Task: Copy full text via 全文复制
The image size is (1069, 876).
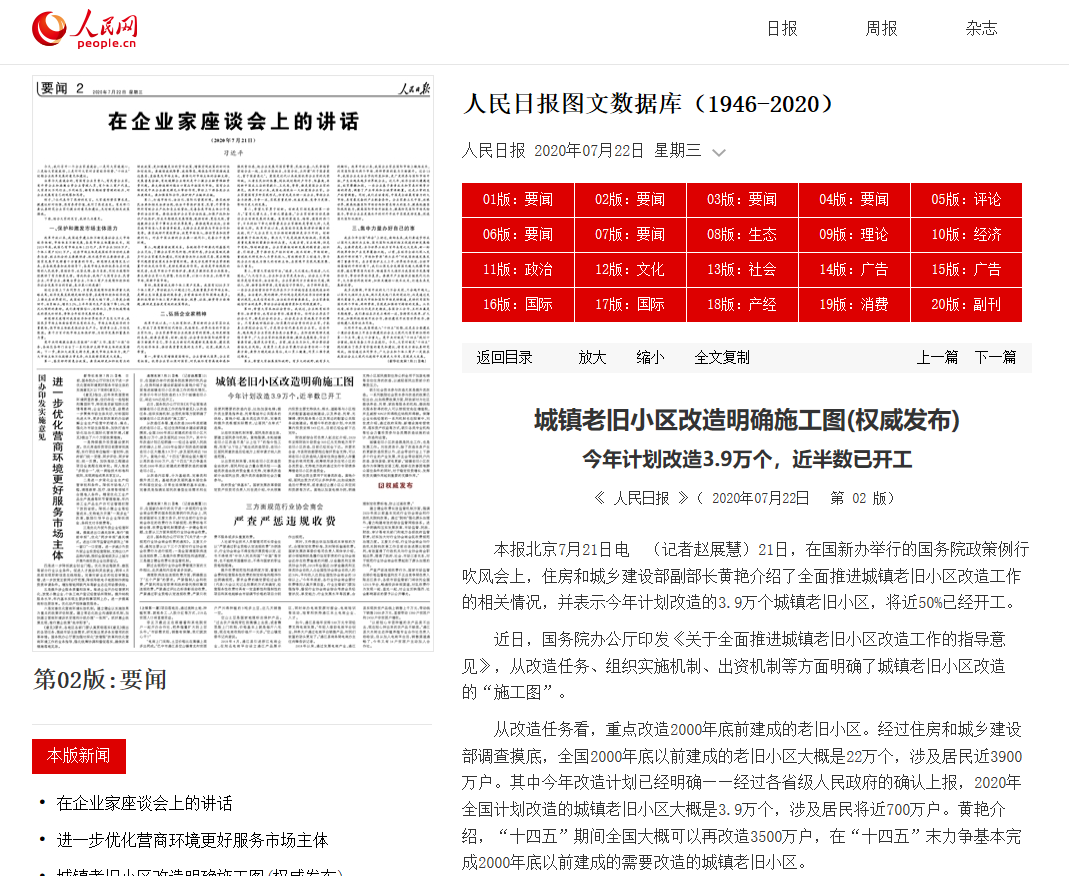Action: pyautogui.click(x=722, y=357)
